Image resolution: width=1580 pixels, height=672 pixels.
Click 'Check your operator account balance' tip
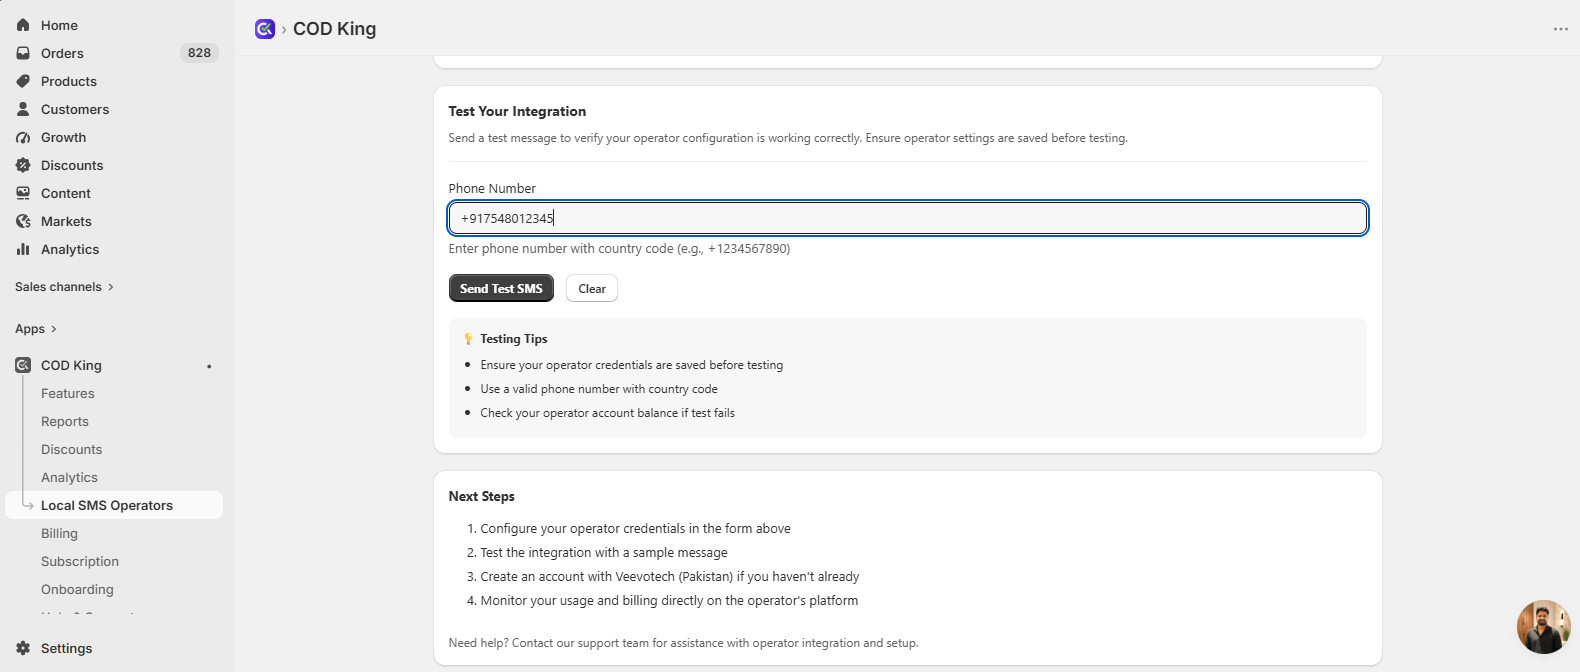pyautogui.click(x=608, y=413)
